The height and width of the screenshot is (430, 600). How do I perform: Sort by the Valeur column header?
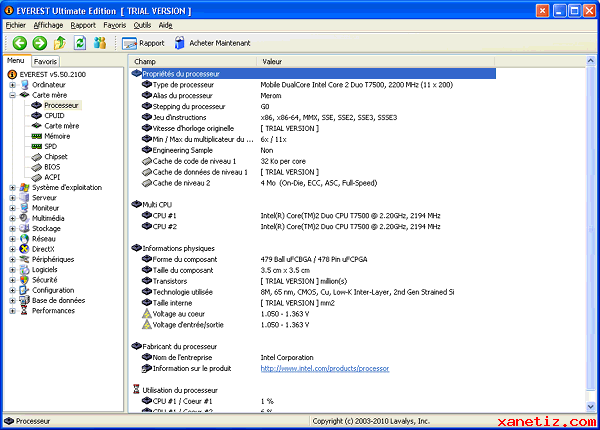pos(375,62)
